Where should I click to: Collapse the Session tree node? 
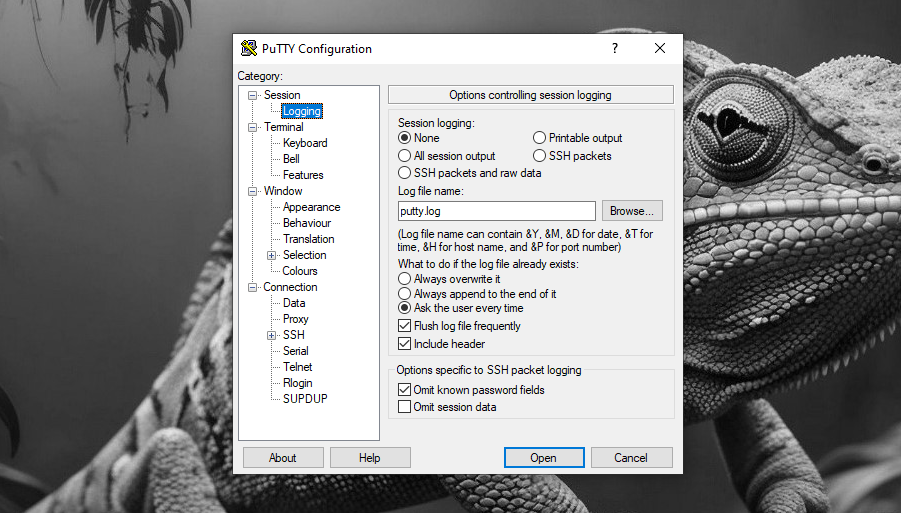(x=253, y=95)
